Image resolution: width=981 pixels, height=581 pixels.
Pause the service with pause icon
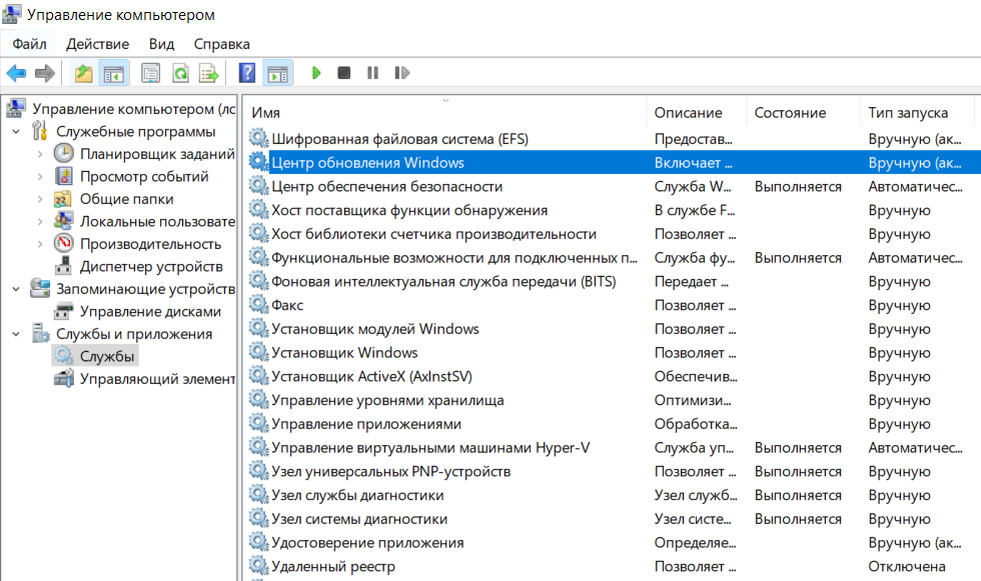[x=373, y=73]
